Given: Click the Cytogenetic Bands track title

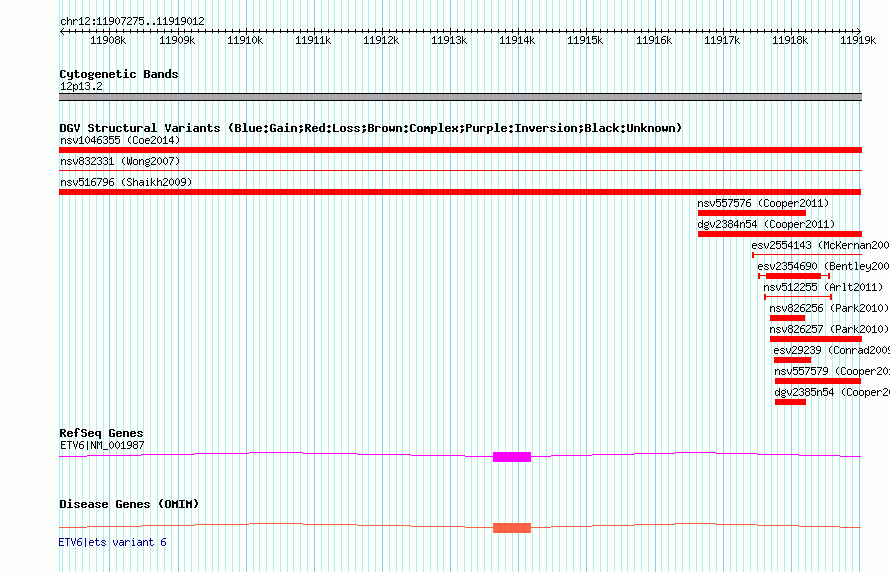Looking at the screenshot, I should tap(119, 74).
